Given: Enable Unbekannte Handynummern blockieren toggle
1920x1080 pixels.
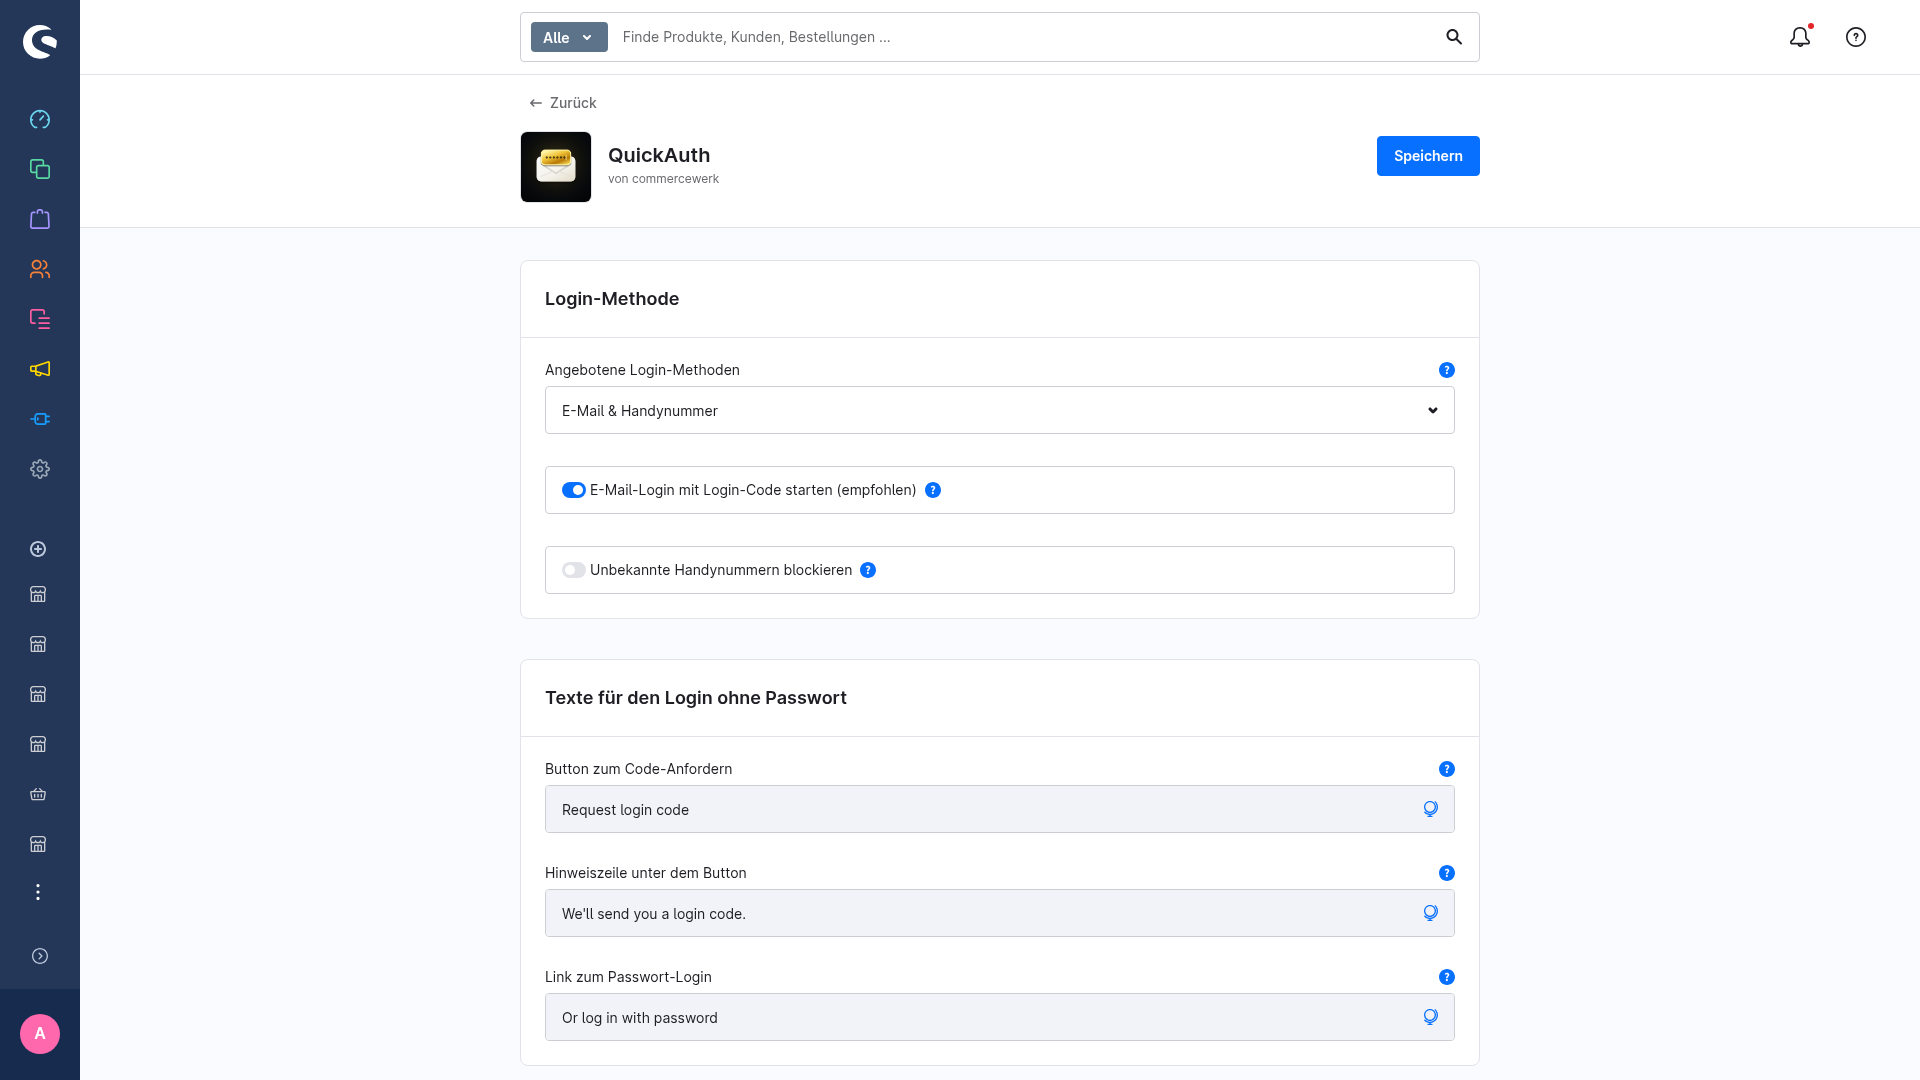Looking at the screenshot, I should click(x=573, y=570).
